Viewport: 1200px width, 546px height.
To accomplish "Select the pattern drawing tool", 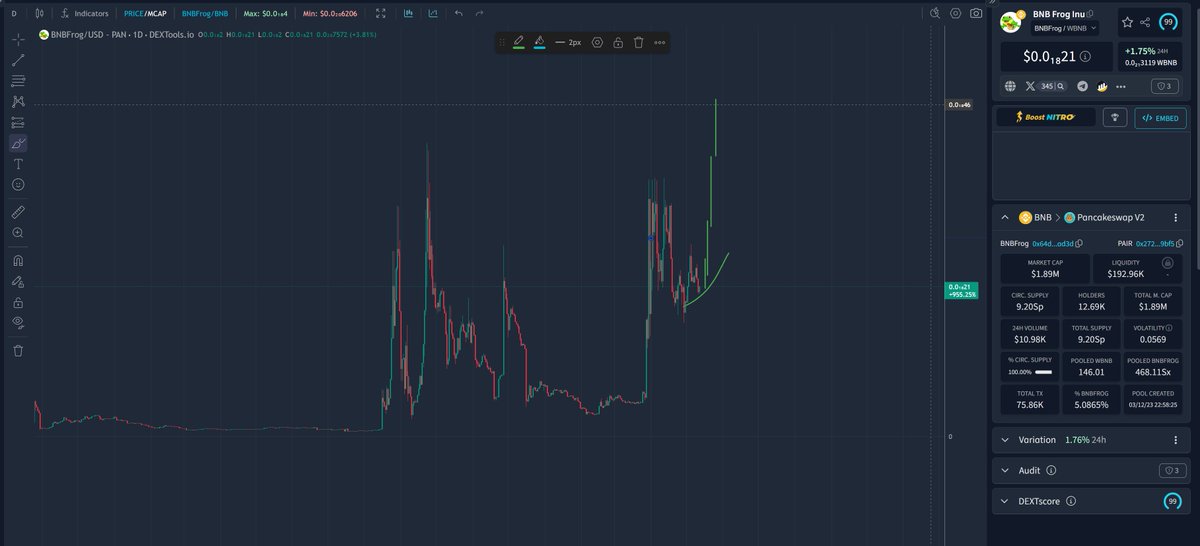I will [18, 102].
